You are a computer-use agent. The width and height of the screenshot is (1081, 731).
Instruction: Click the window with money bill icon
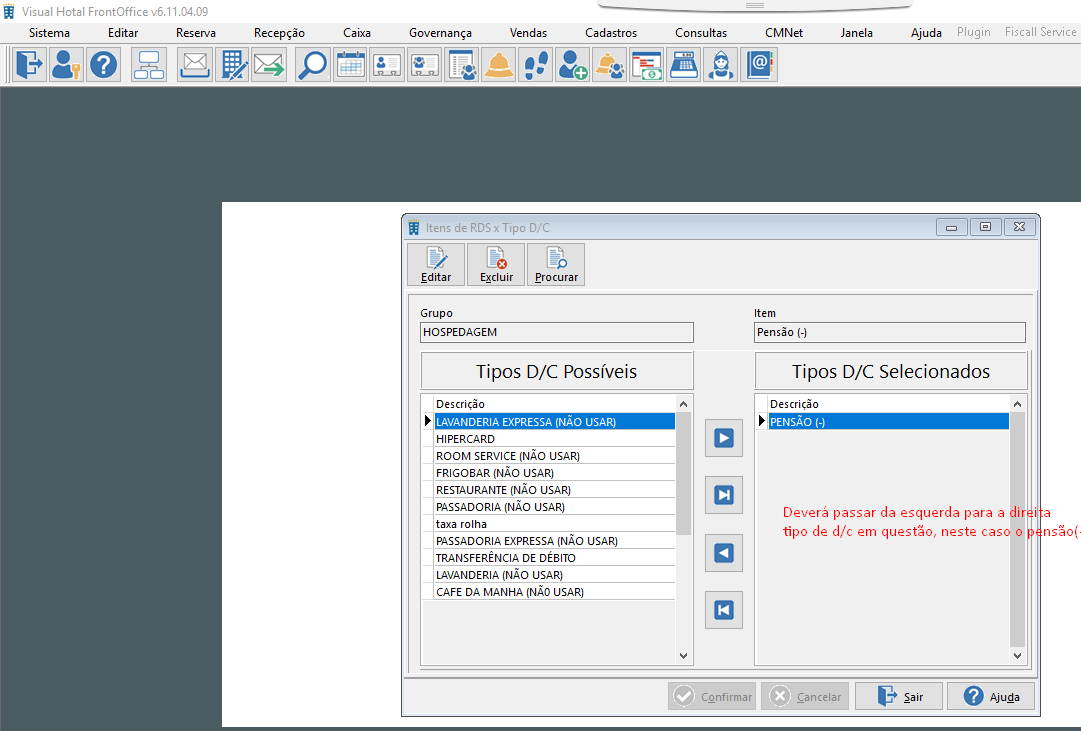tap(647, 65)
